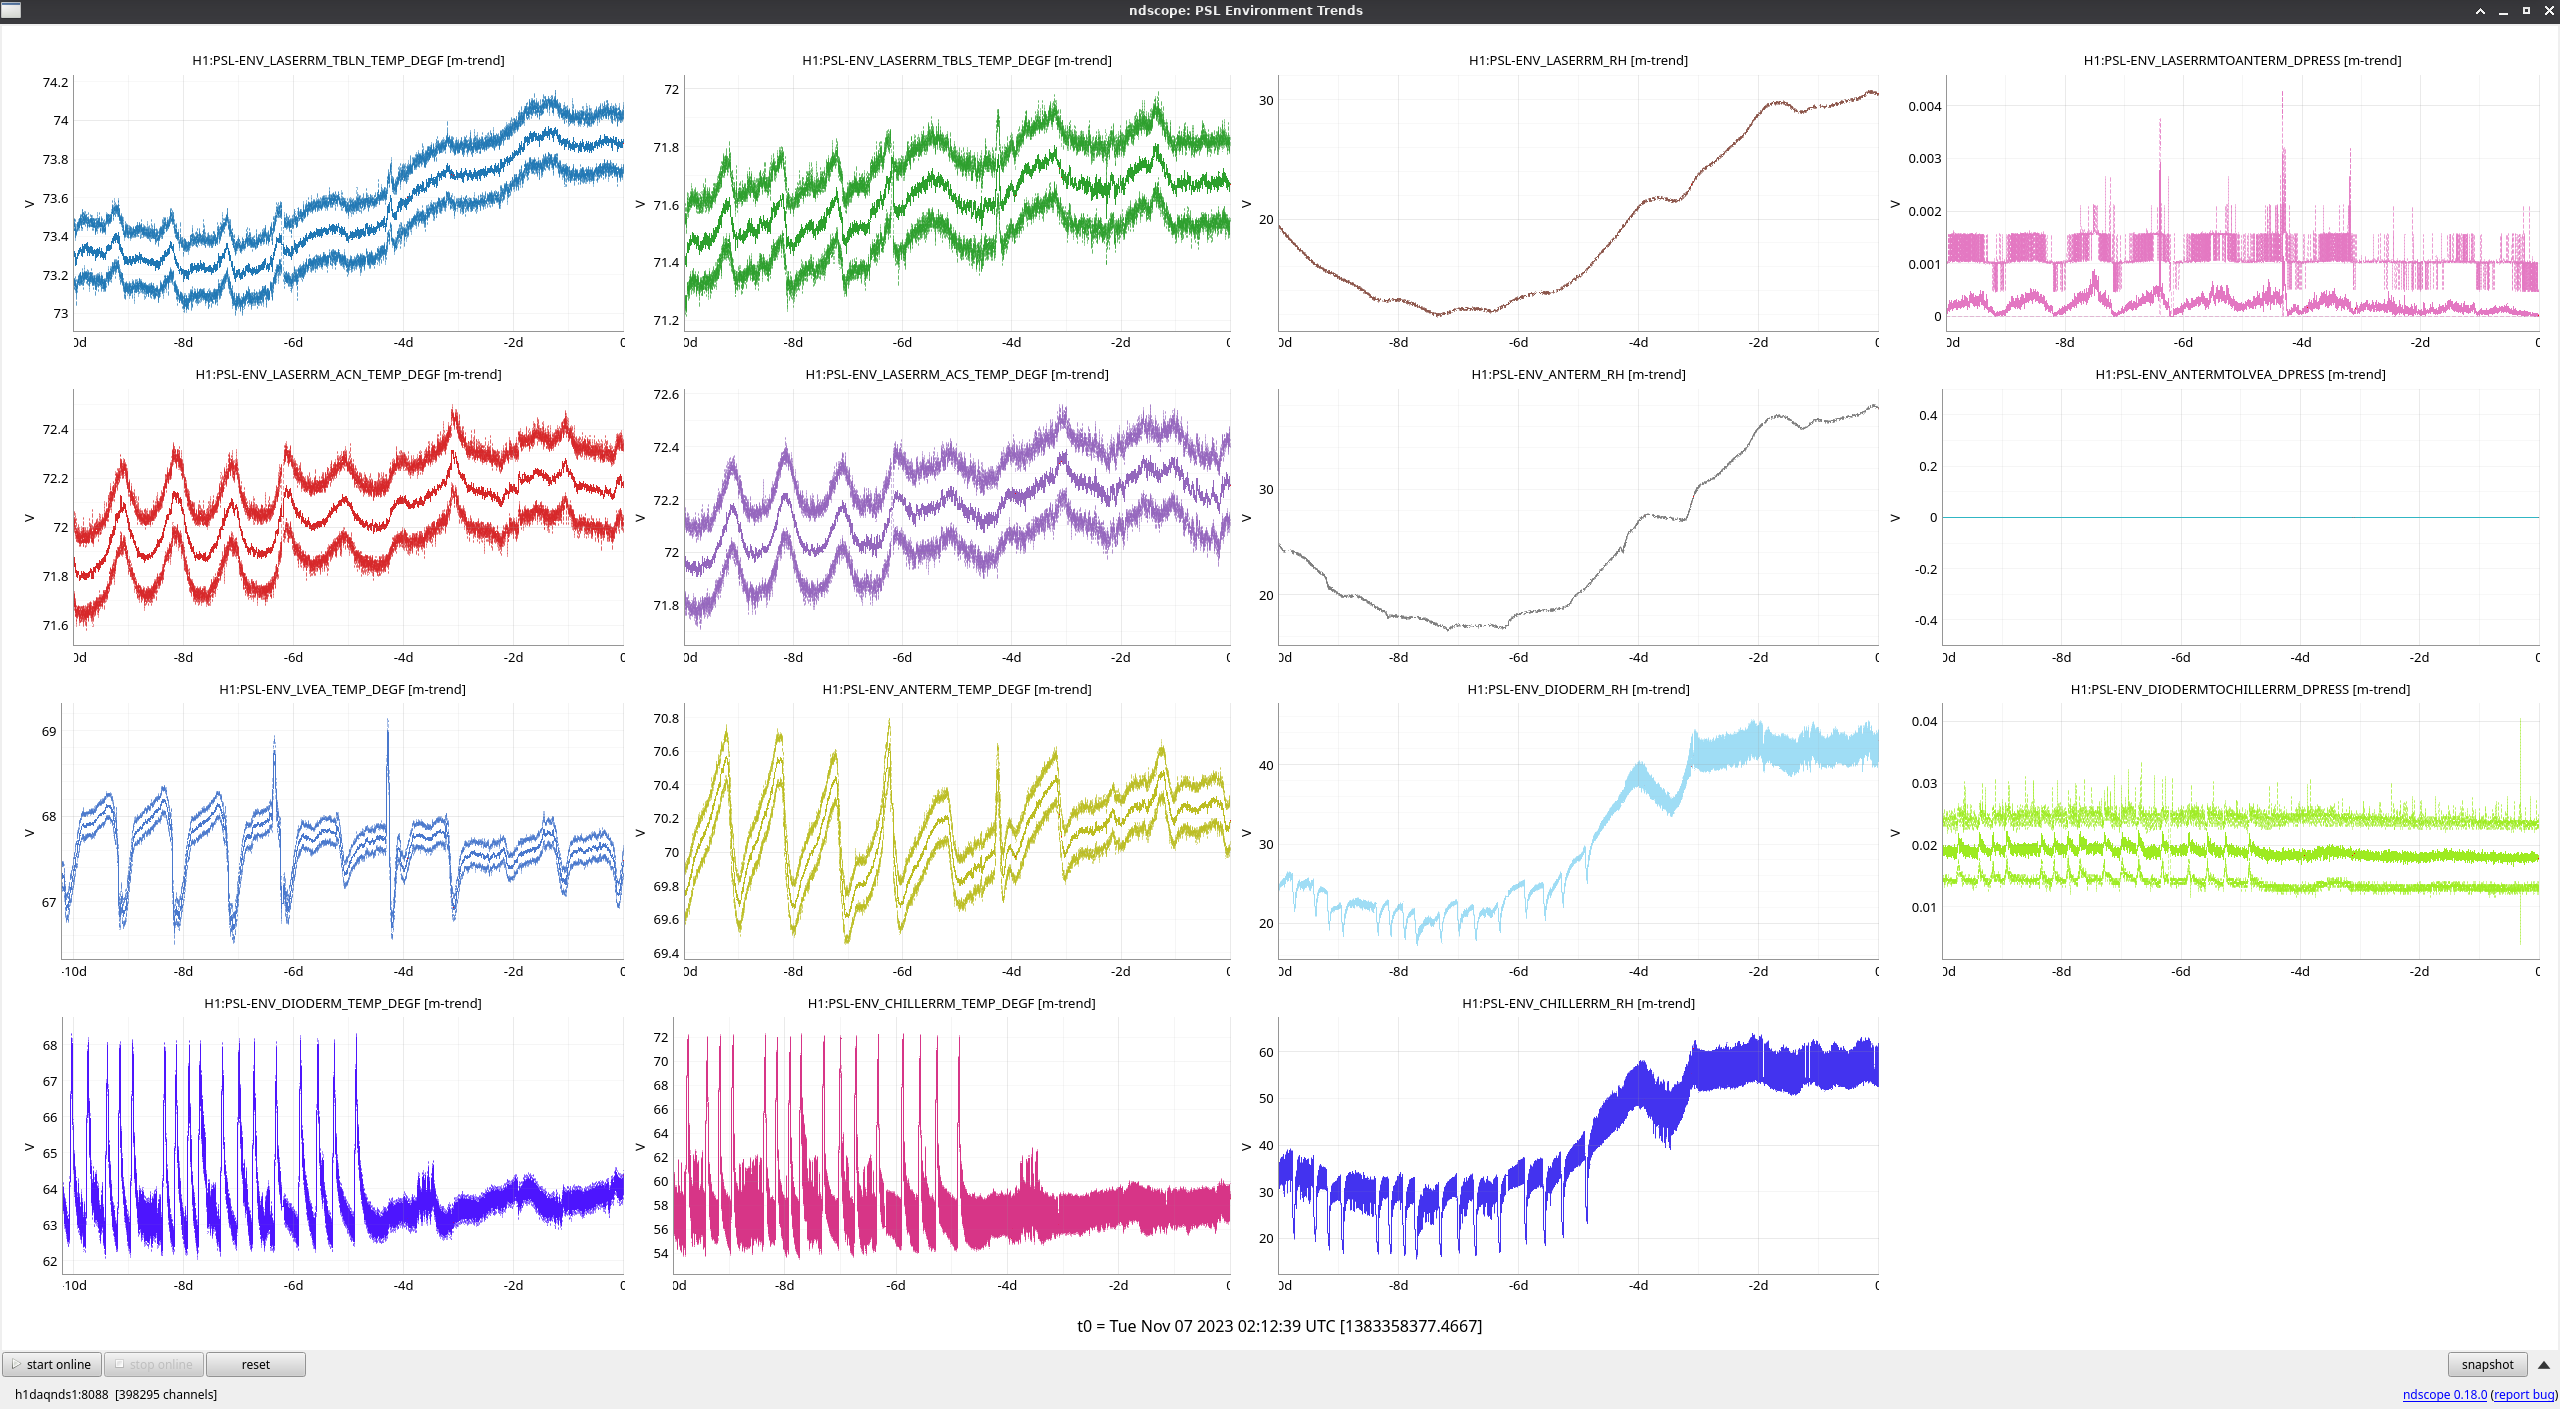Select the CHILLERRM_RH blue plot

point(1578,1145)
